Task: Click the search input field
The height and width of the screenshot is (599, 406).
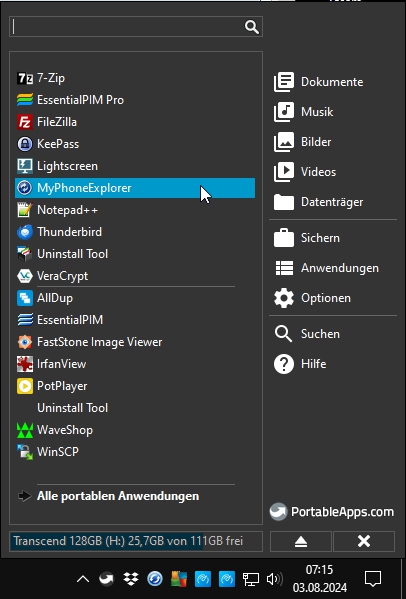Action: pos(136,27)
